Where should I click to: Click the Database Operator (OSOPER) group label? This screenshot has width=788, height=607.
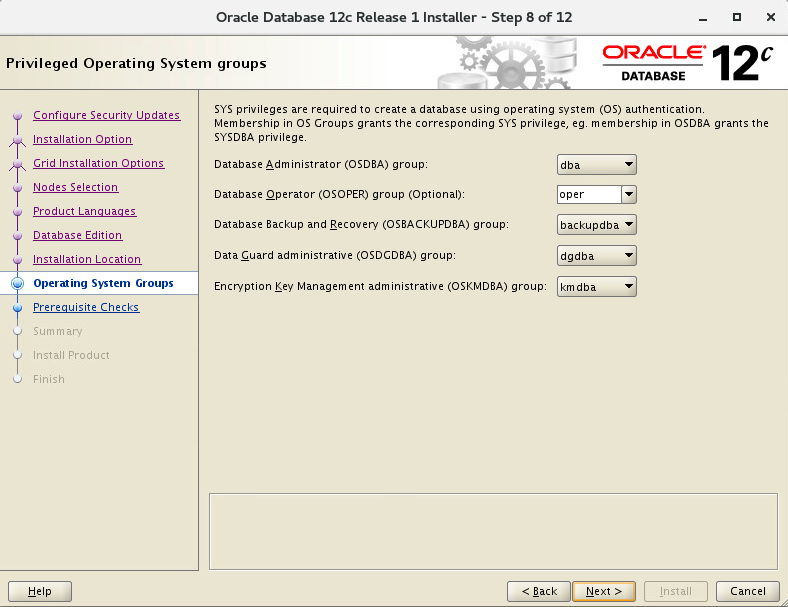(339, 194)
